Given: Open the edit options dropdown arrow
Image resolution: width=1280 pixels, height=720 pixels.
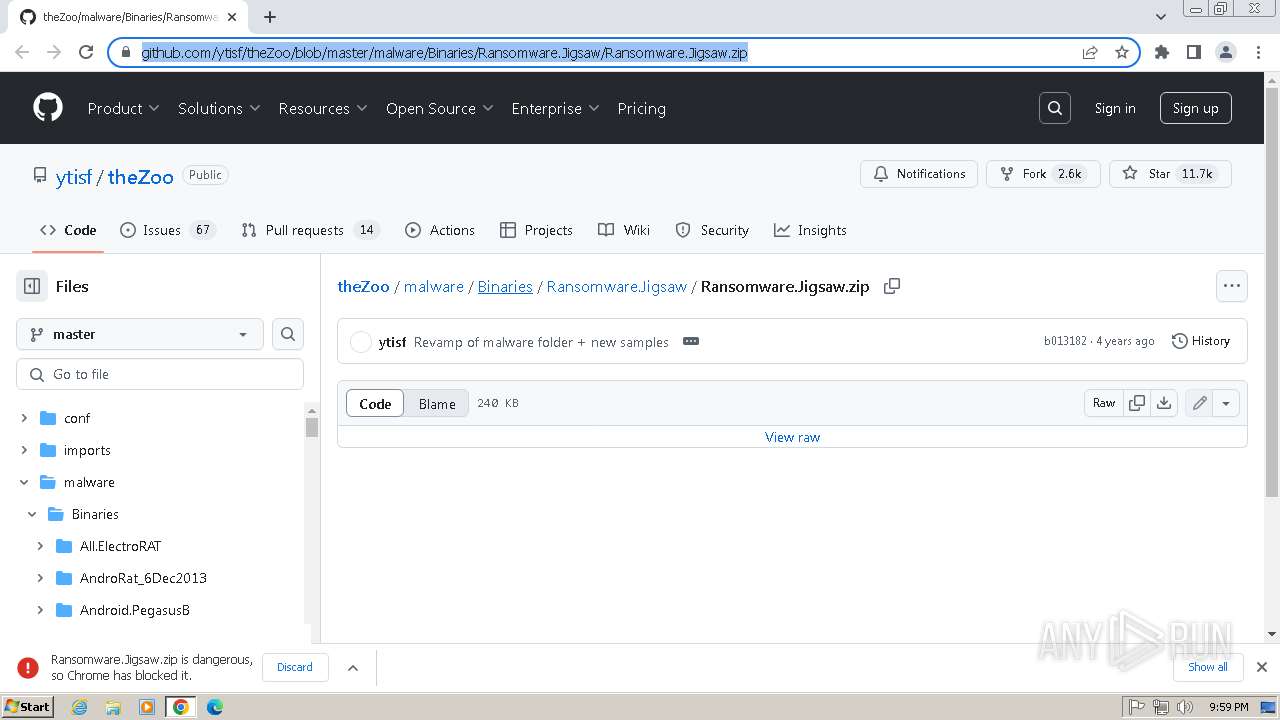Looking at the screenshot, I should [x=1226, y=403].
